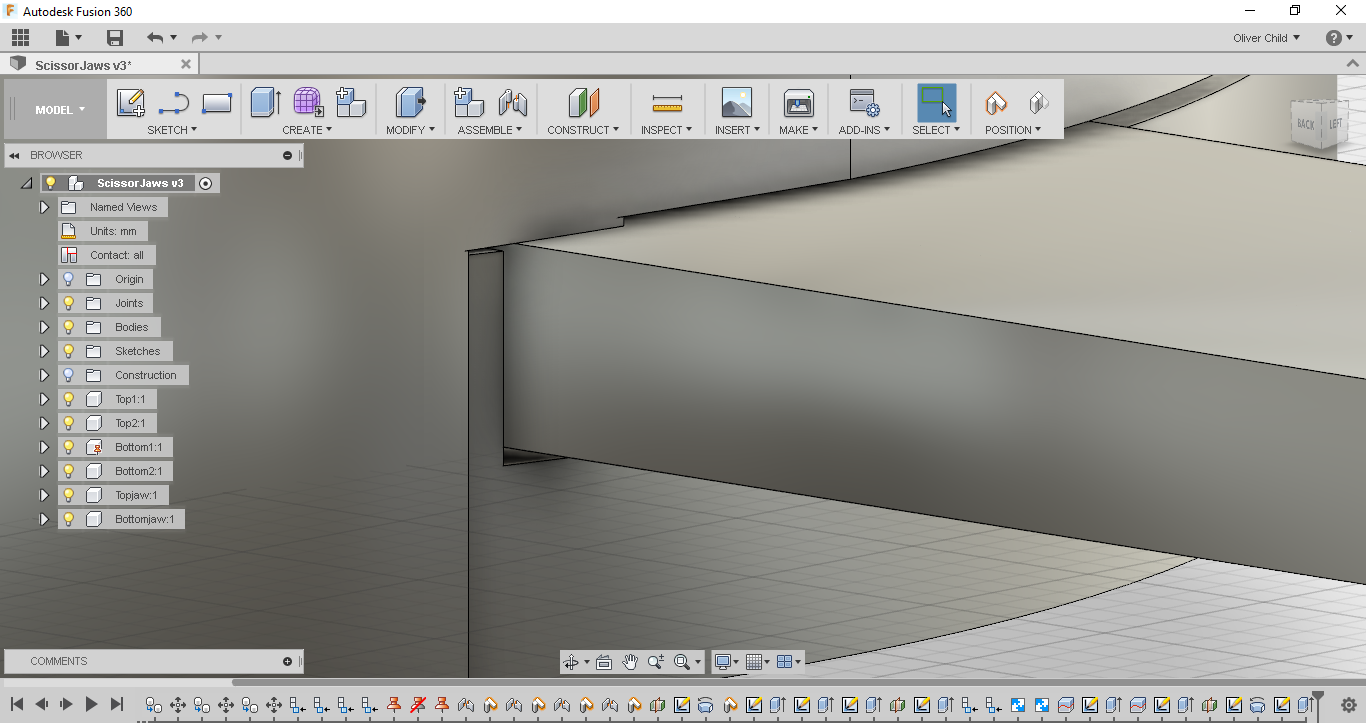Expand the Origin folder arrow
The image size is (1366, 723).
click(44, 279)
